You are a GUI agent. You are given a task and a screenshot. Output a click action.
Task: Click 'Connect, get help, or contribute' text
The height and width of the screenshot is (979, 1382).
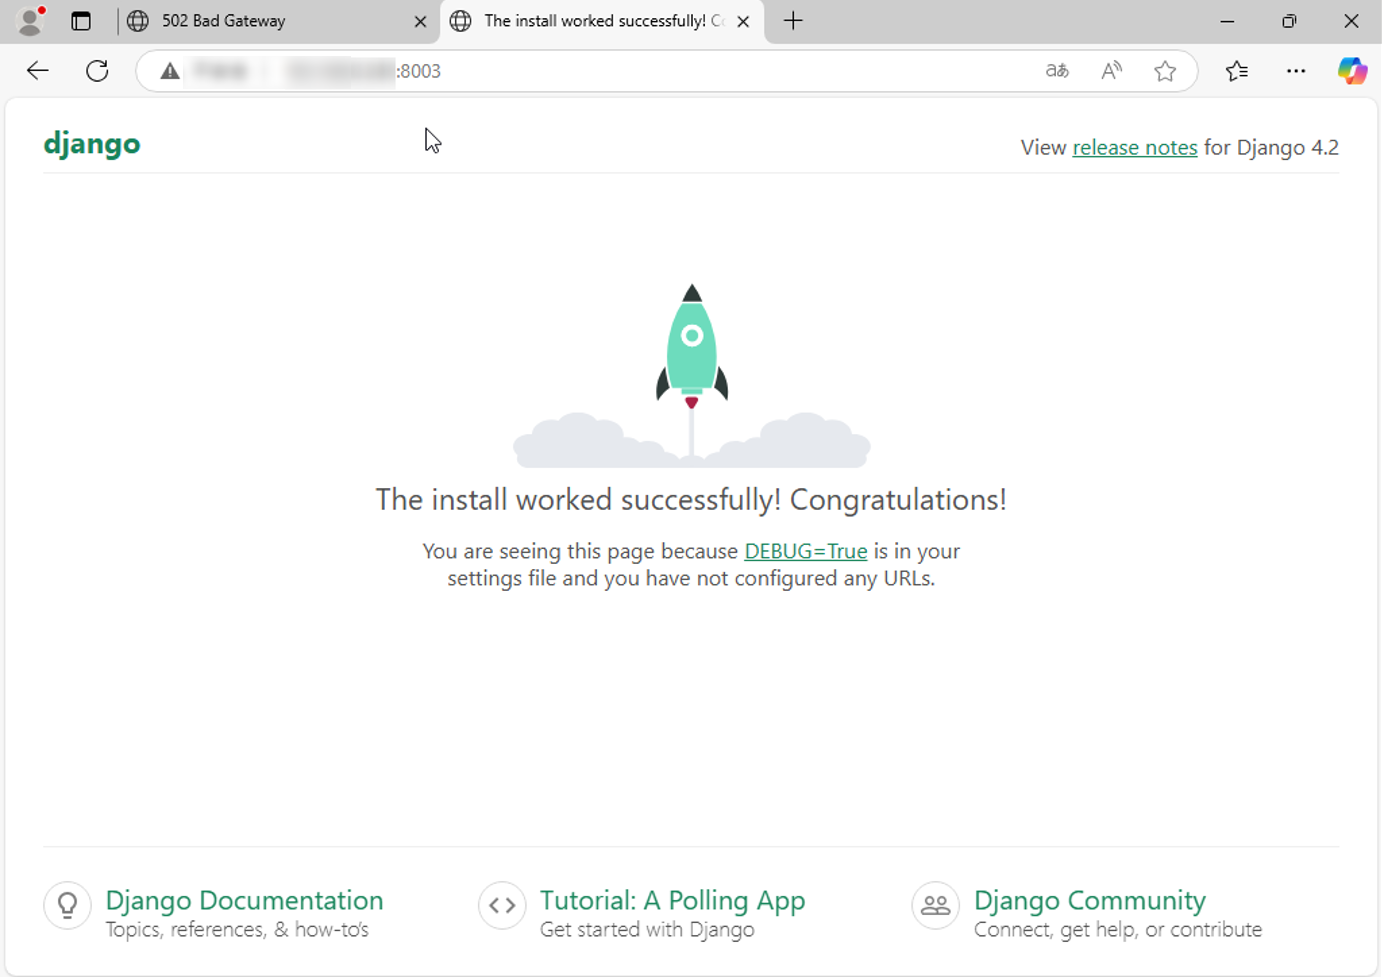coord(1118,930)
